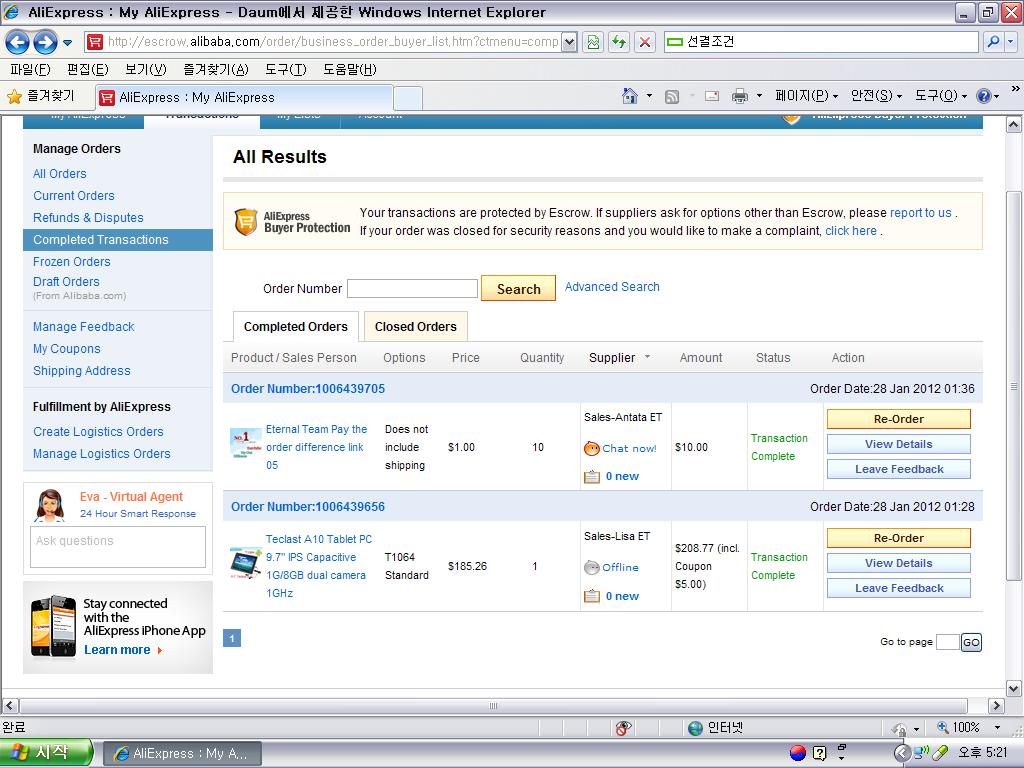The image size is (1024, 768).
Task: Open the 도구(O) toolbar menu
Action: [x=940, y=96]
